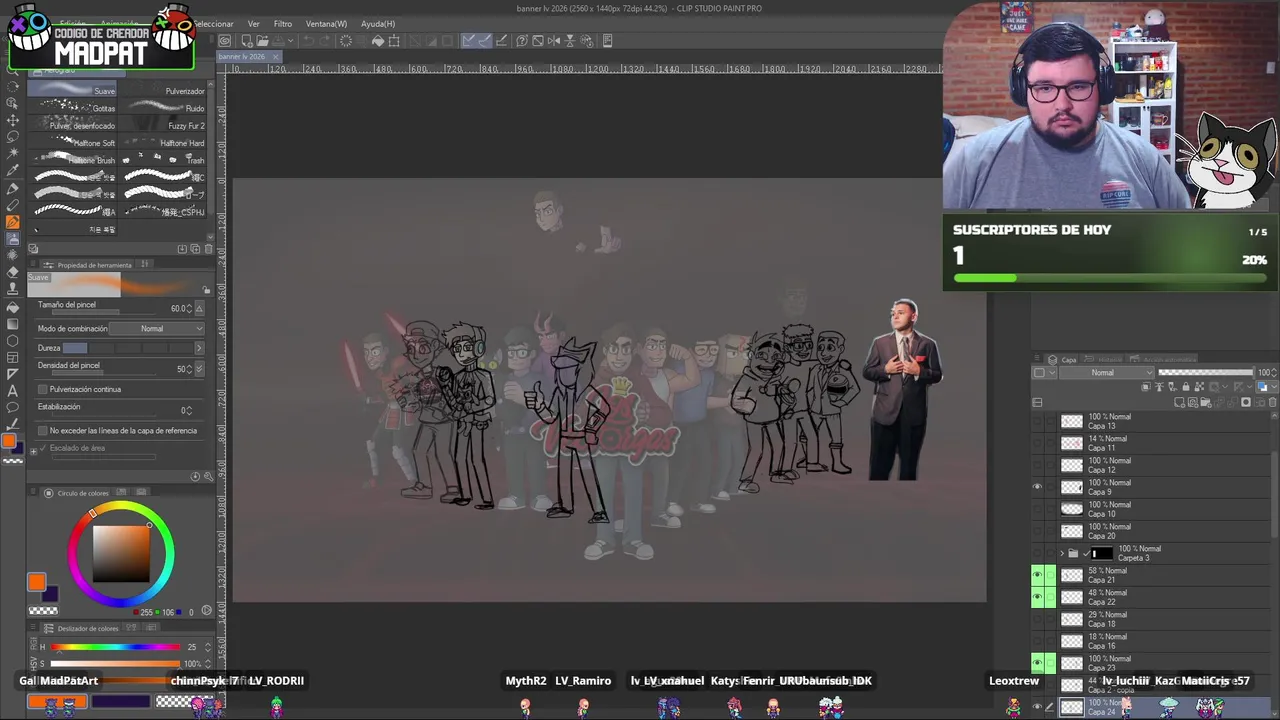
Task: Select the Gradient tool
Action: tap(12, 324)
